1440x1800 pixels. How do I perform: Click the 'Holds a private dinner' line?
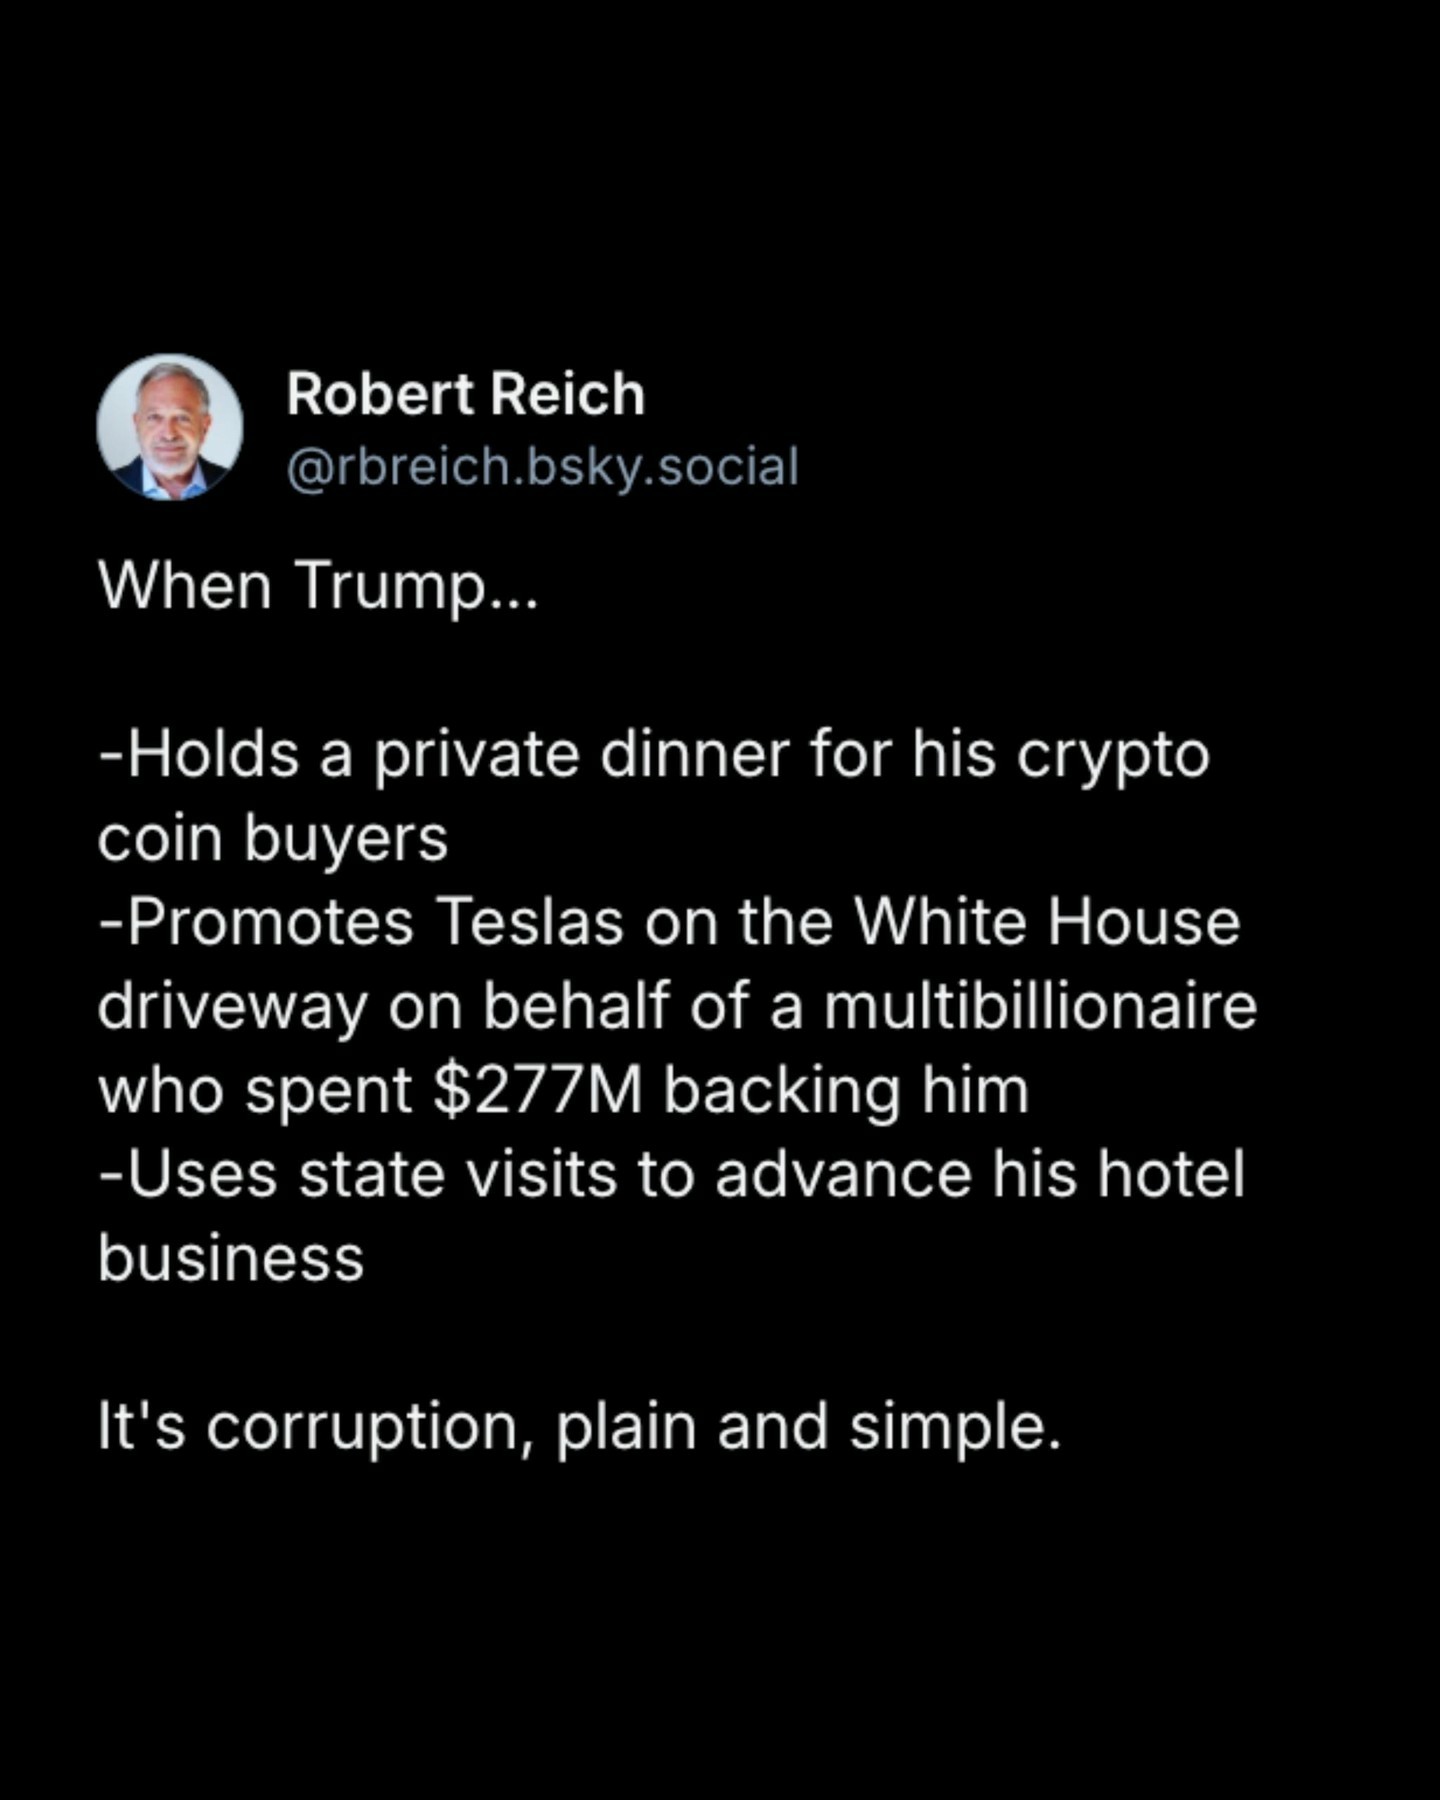pyautogui.click(x=654, y=755)
